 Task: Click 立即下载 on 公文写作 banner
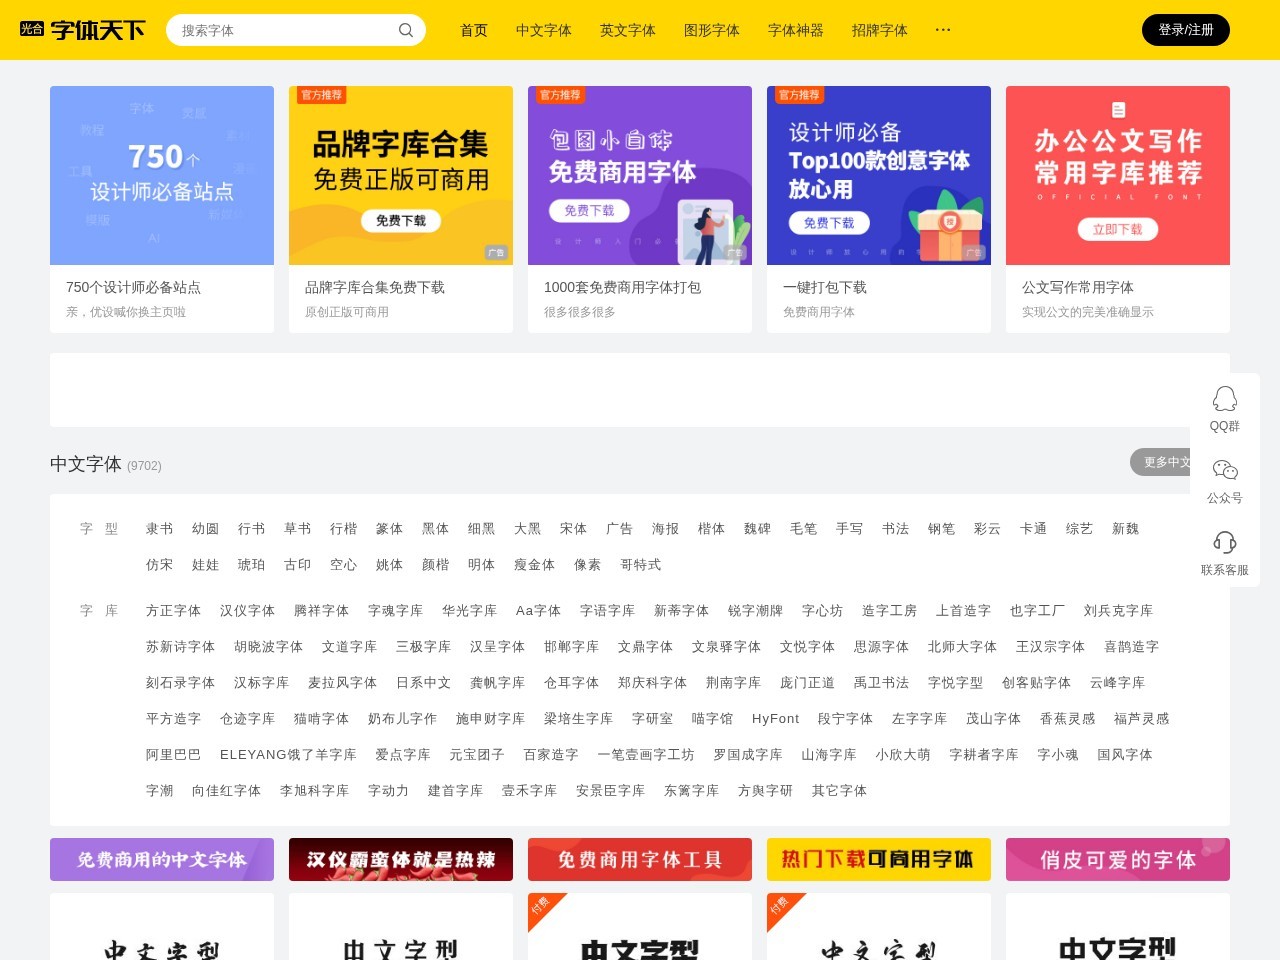click(1118, 229)
